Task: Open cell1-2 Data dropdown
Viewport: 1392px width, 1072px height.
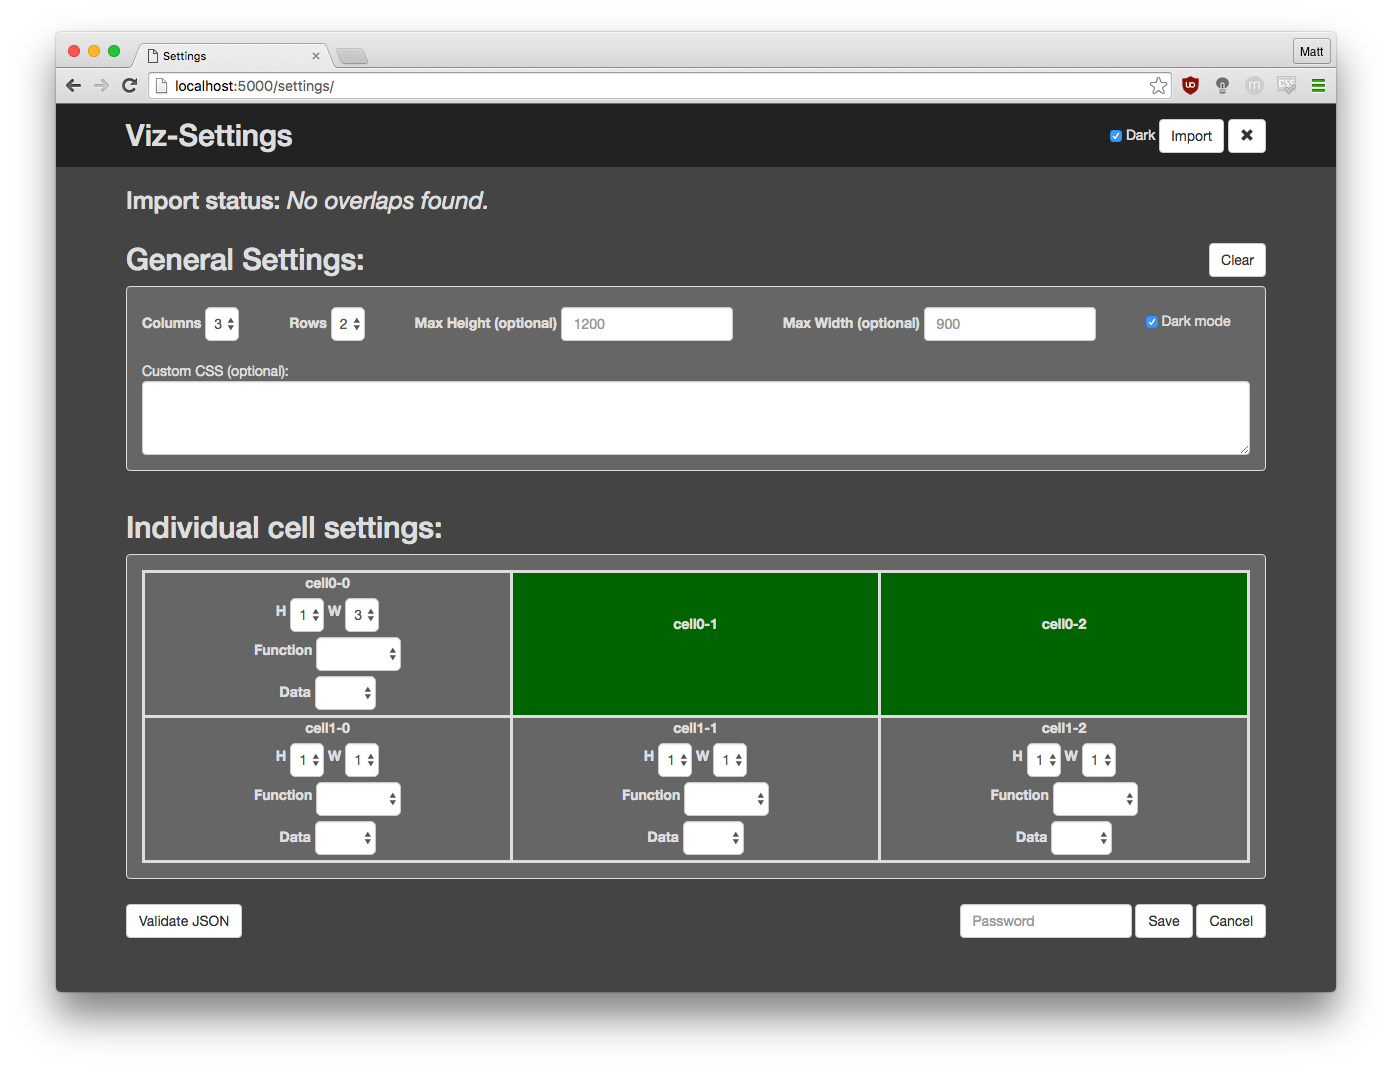Action: coord(1082,838)
